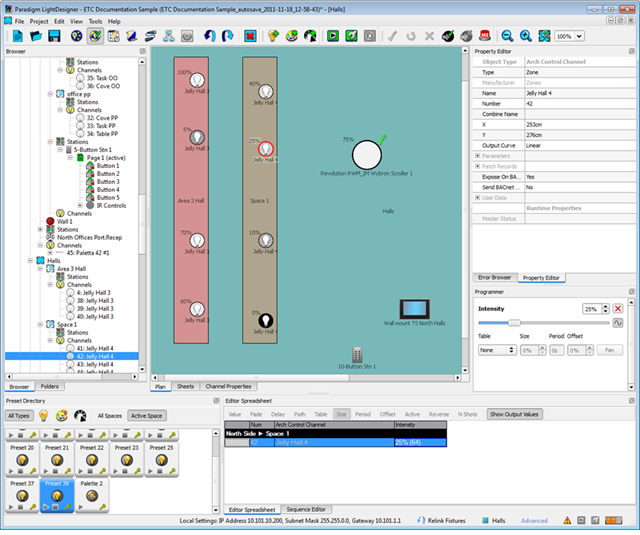Viewport: 640px width, 535px height.
Task: Switch to the Sheets tab
Action: (x=186, y=386)
